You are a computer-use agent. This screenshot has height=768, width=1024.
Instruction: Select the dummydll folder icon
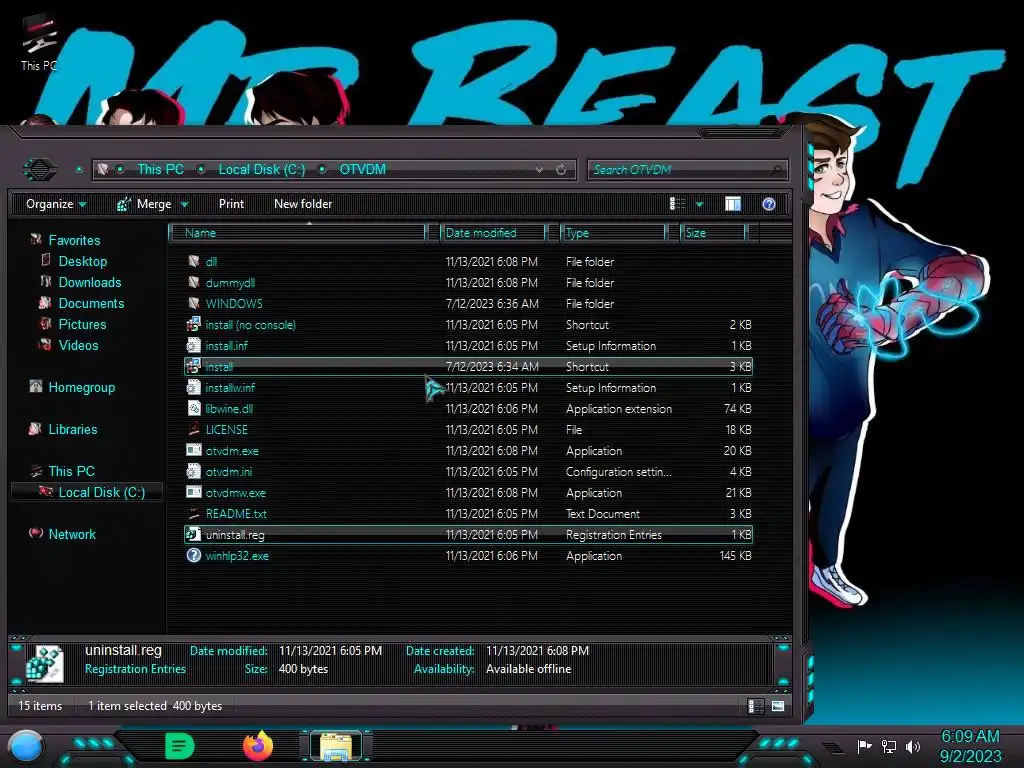pyautogui.click(x=193, y=282)
